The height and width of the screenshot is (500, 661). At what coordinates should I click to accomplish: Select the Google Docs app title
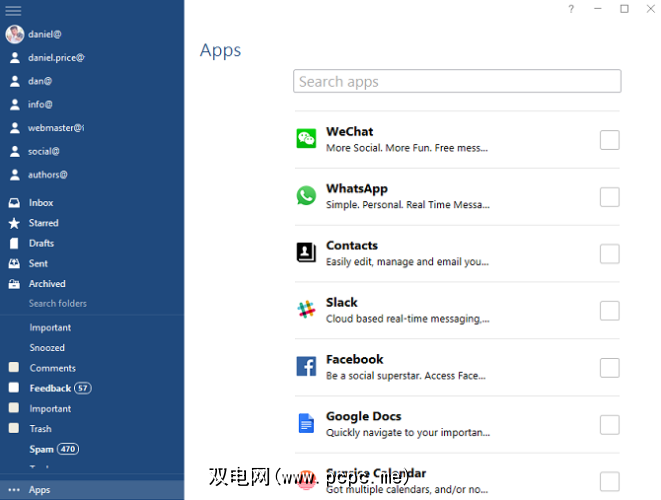click(x=363, y=416)
